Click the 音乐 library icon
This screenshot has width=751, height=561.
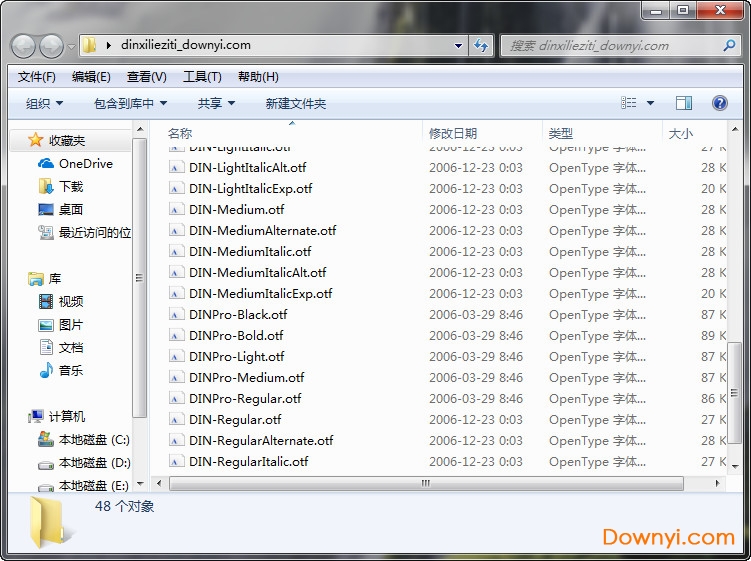pos(46,370)
